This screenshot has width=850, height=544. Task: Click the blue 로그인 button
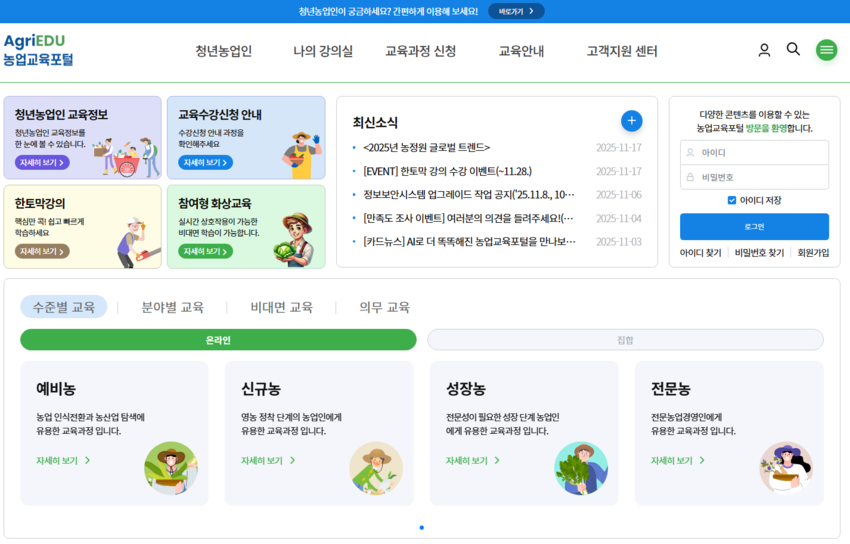coord(754,226)
